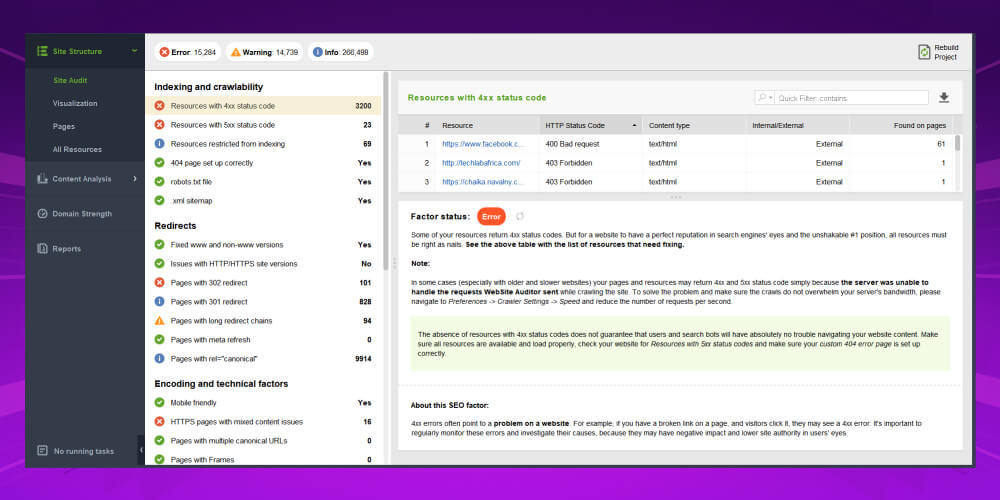The height and width of the screenshot is (500, 1000).
Task: Click the Content Analysis icon
Action: [x=42, y=179]
